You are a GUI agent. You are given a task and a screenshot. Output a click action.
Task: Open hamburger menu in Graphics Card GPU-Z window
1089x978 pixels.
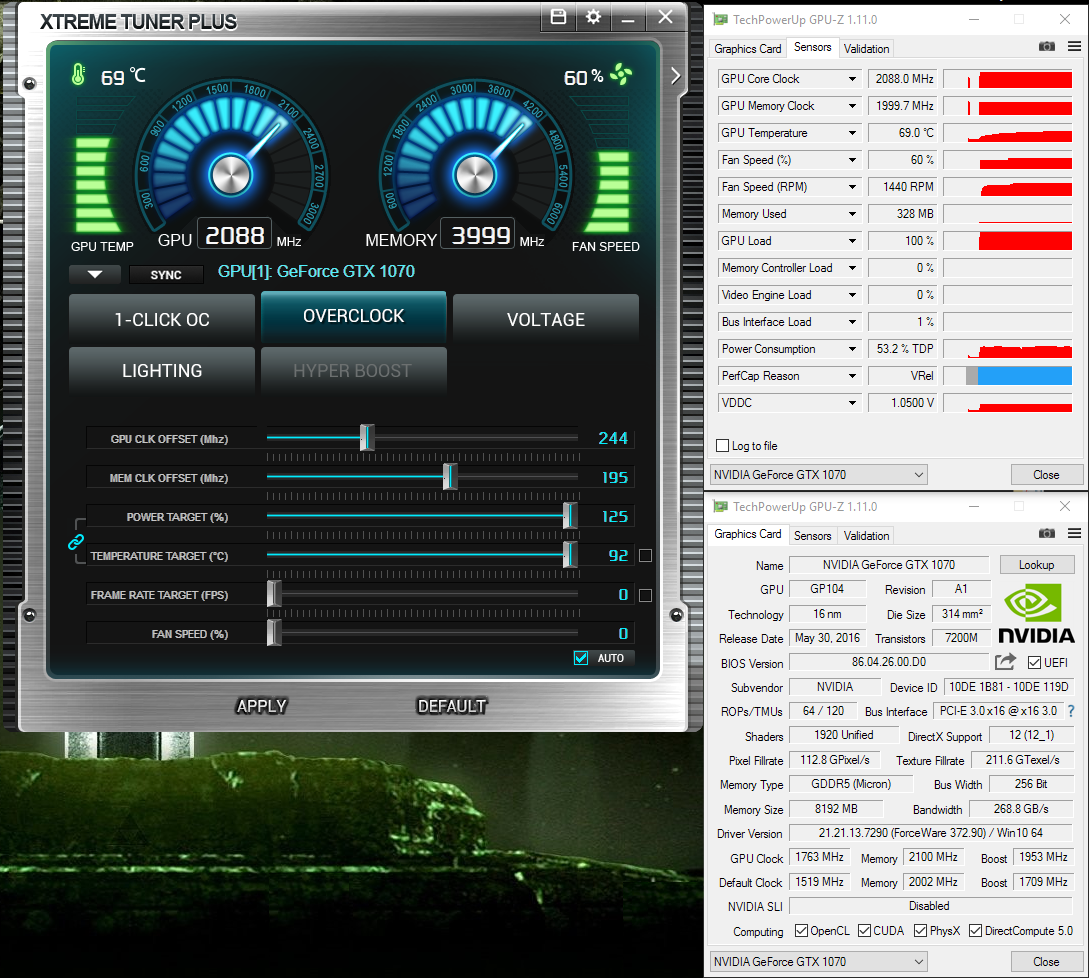pos(1074,533)
